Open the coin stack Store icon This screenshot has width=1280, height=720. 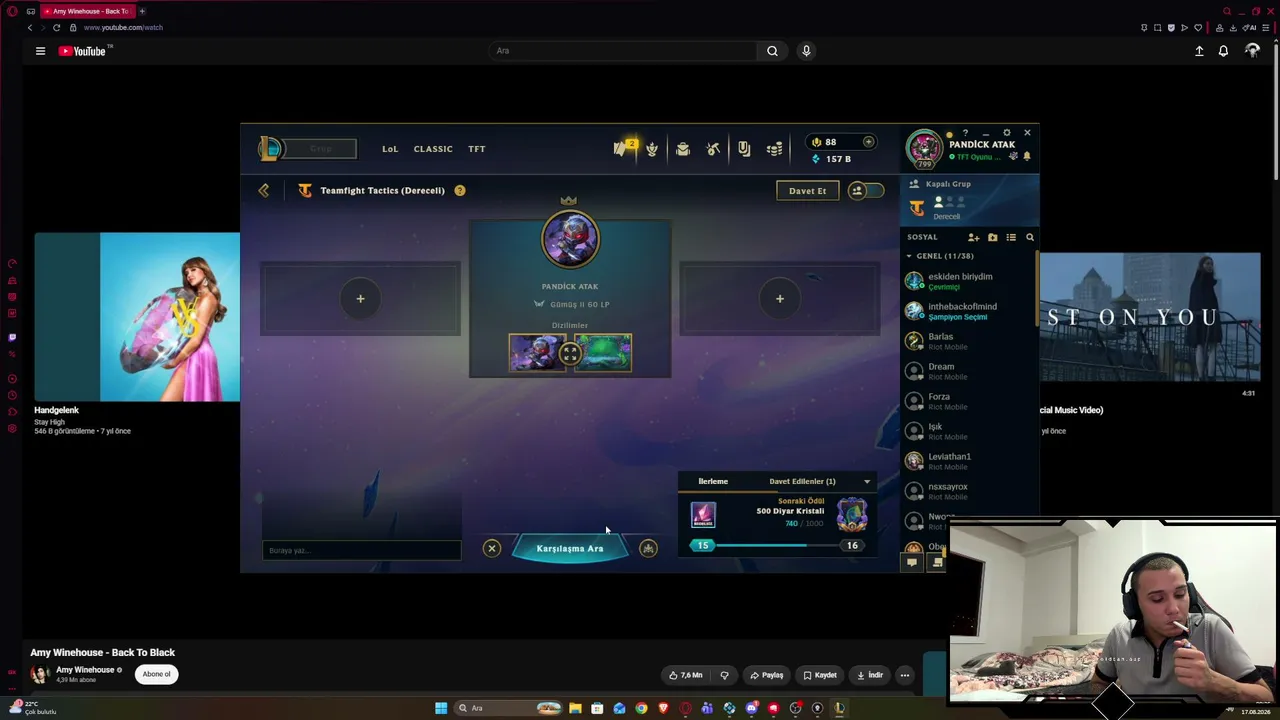[x=775, y=149]
